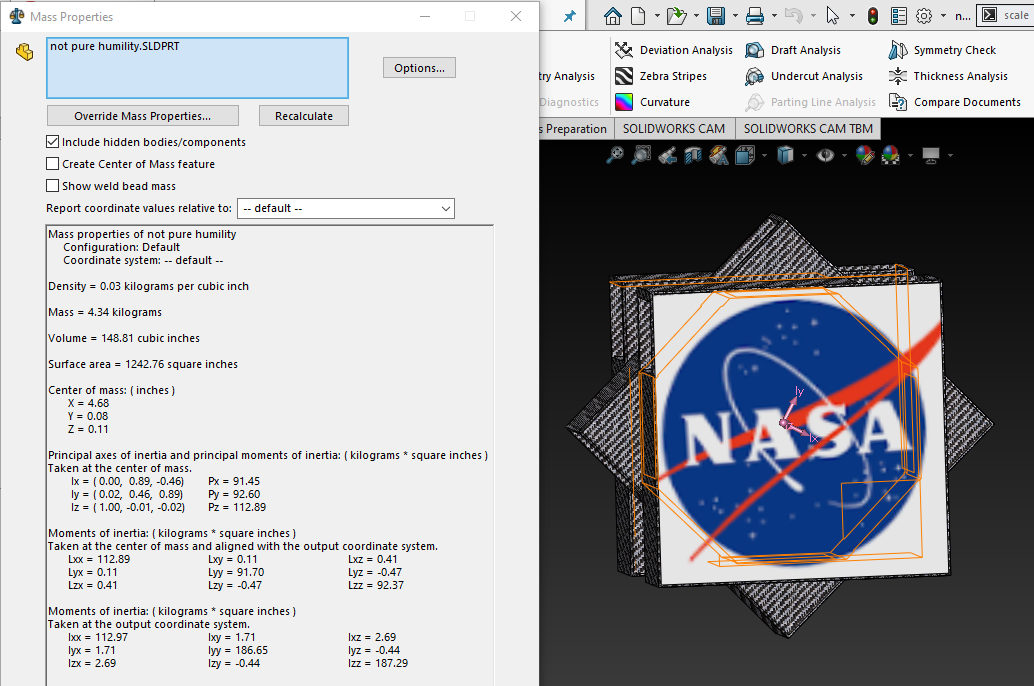Image resolution: width=1034 pixels, height=686 pixels.
Task: Switch to the SOLIDWORKS CAM TBM tab
Action: (x=808, y=129)
